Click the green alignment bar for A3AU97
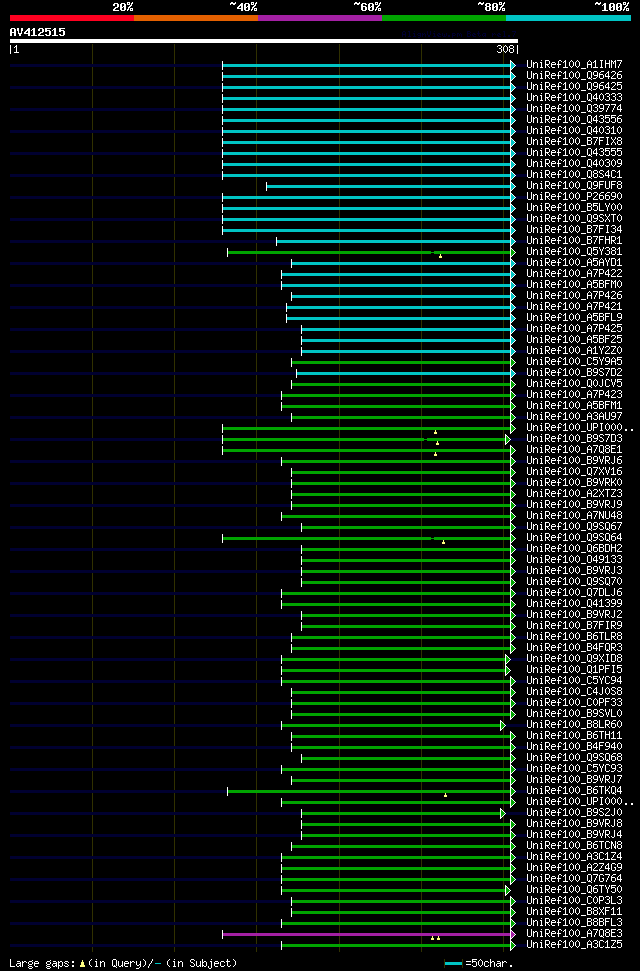 [401, 417]
